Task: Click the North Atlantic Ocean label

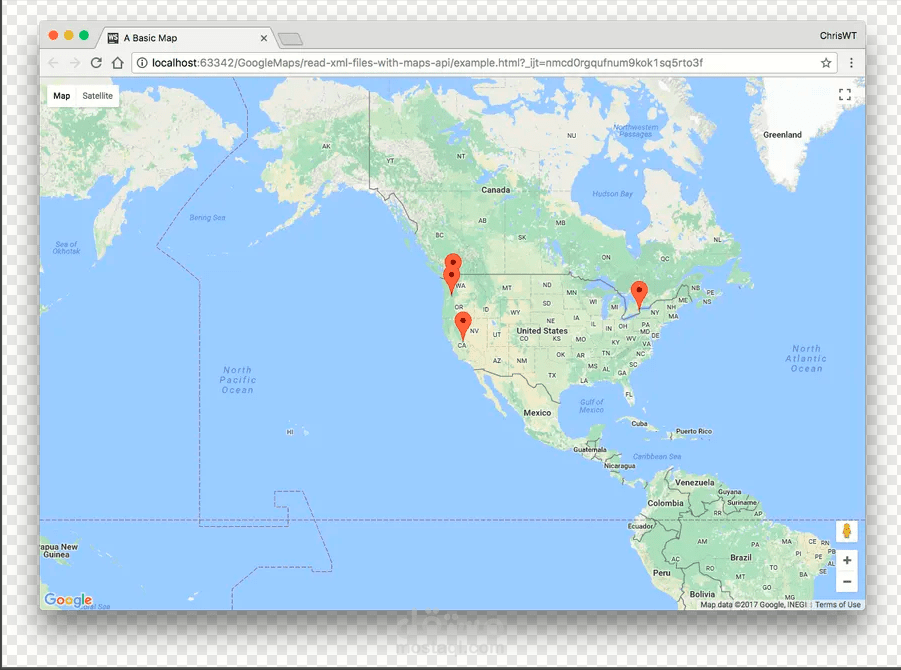Action: tap(806, 359)
